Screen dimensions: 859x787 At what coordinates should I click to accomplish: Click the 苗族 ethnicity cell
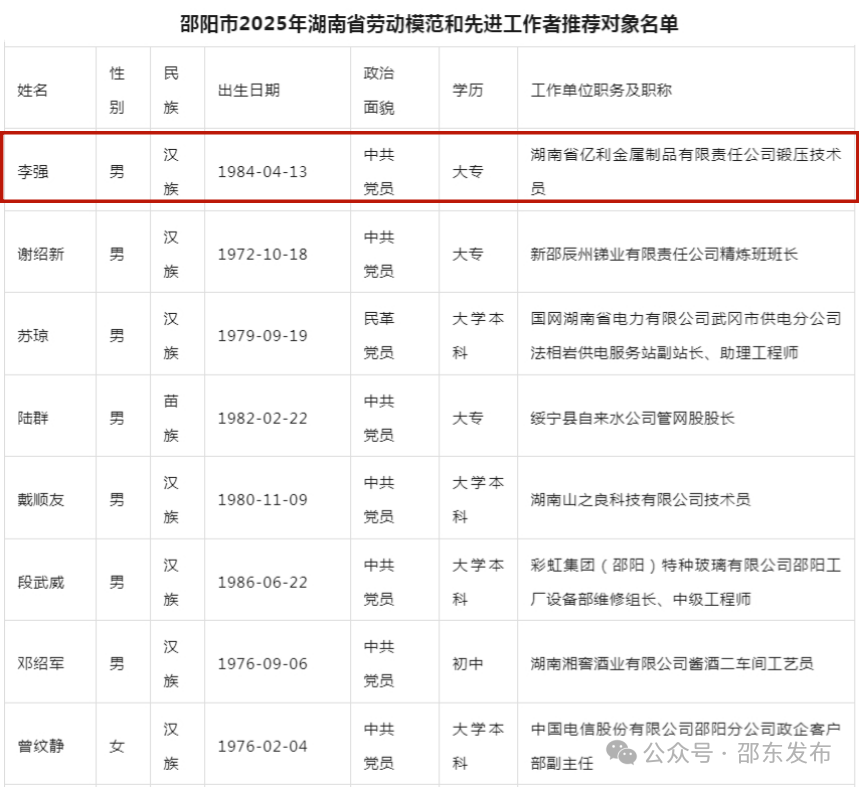tap(171, 418)
